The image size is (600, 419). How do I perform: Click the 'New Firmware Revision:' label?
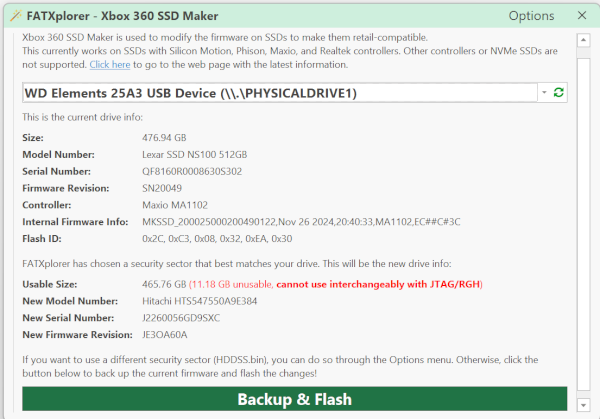pyautogui.click(x=77, y=335)
